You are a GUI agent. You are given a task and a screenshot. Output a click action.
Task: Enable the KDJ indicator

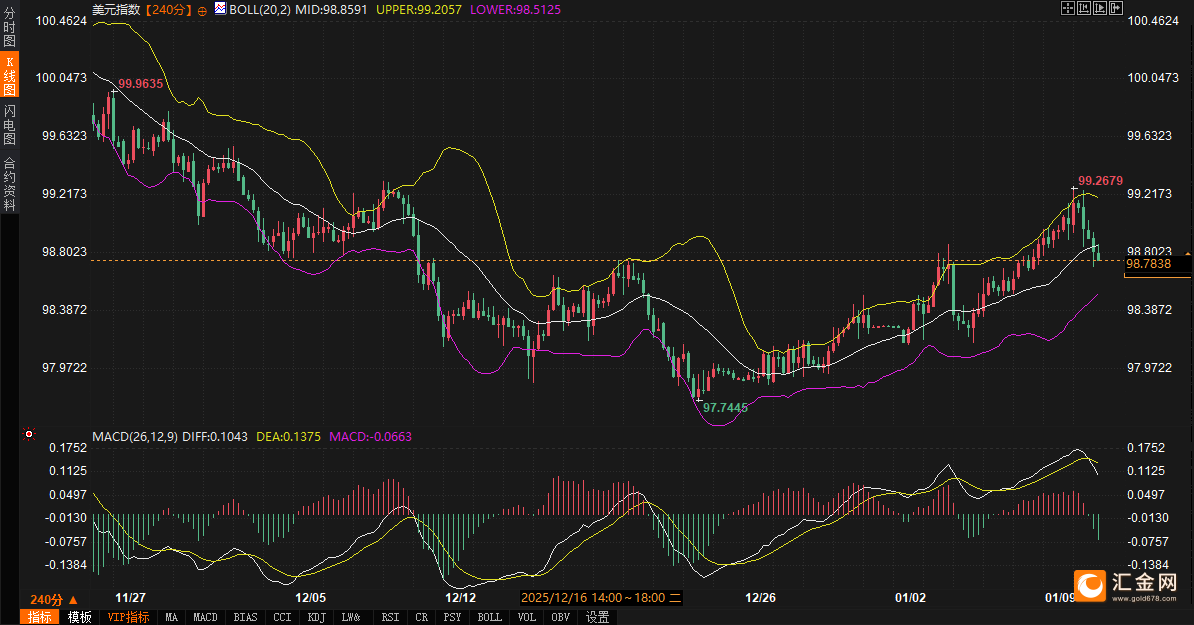click(x=316, y=617)
